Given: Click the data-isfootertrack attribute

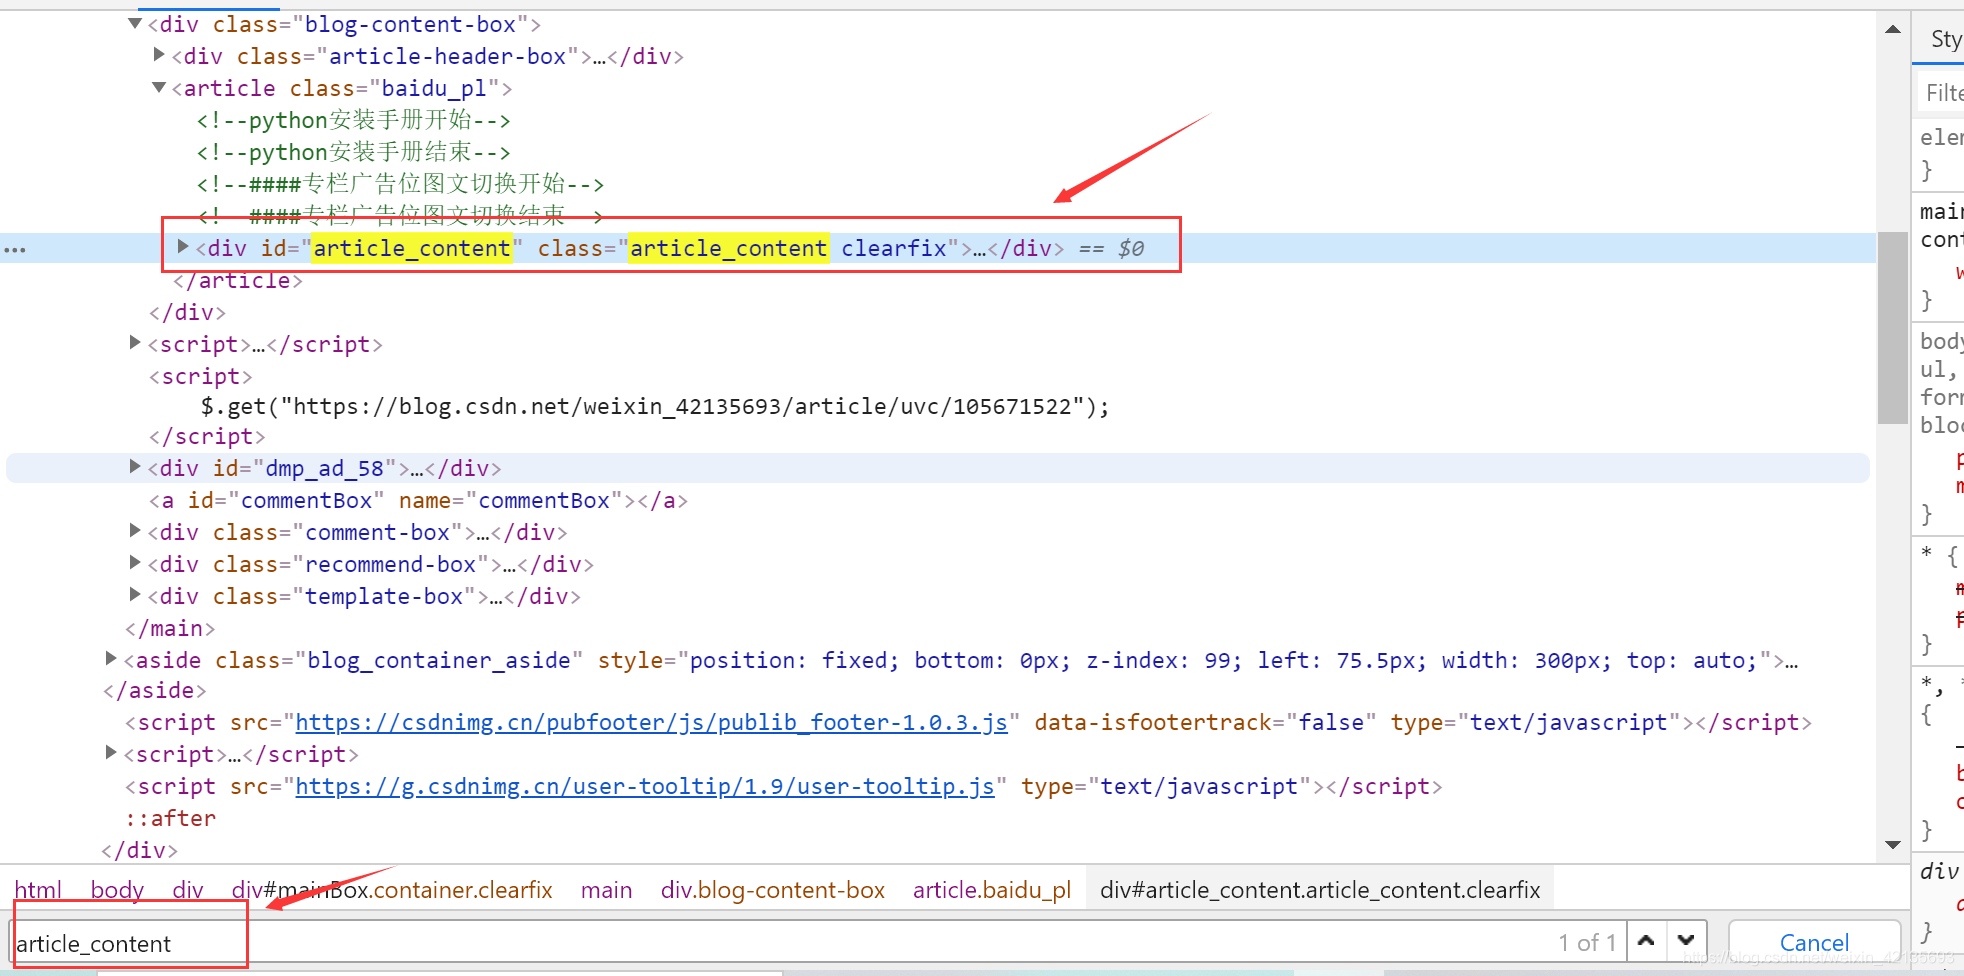Looking at the screenshot, I should coord(1205,722).
